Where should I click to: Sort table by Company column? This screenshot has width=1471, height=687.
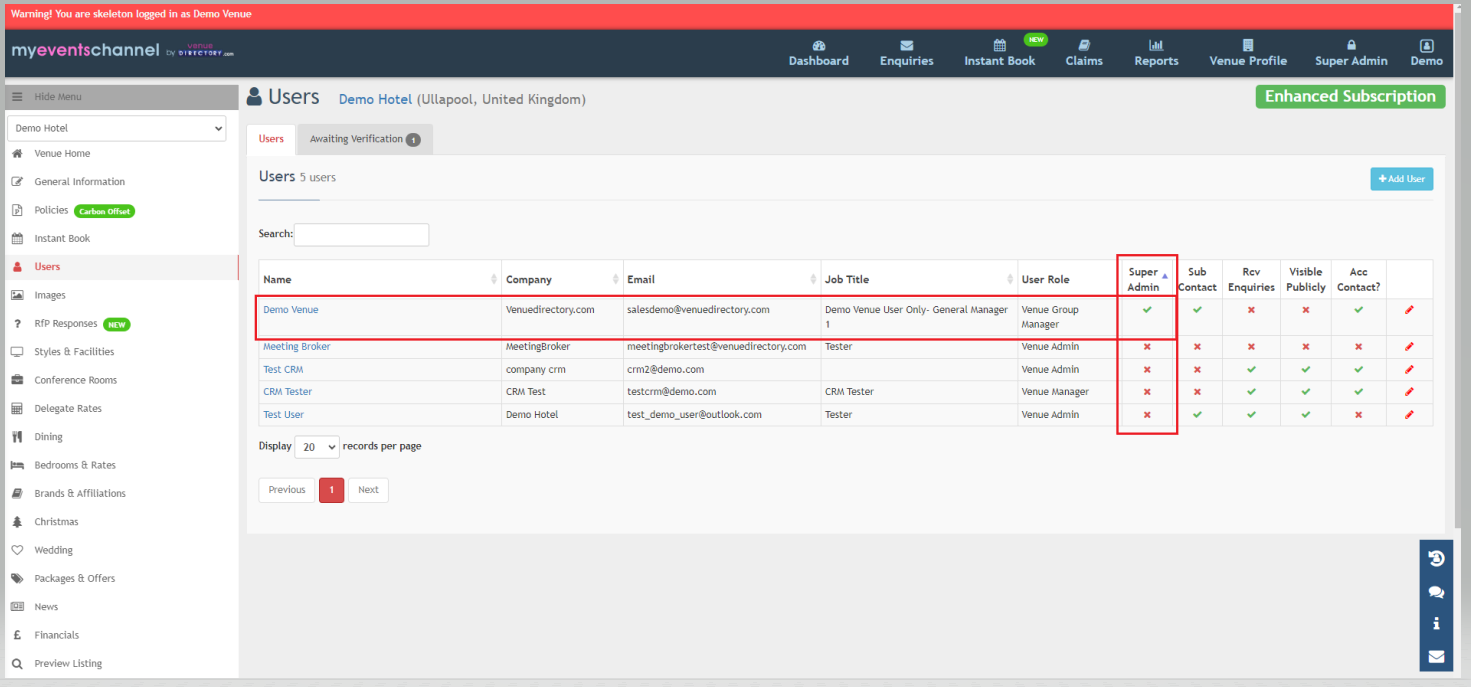(562, 279)
